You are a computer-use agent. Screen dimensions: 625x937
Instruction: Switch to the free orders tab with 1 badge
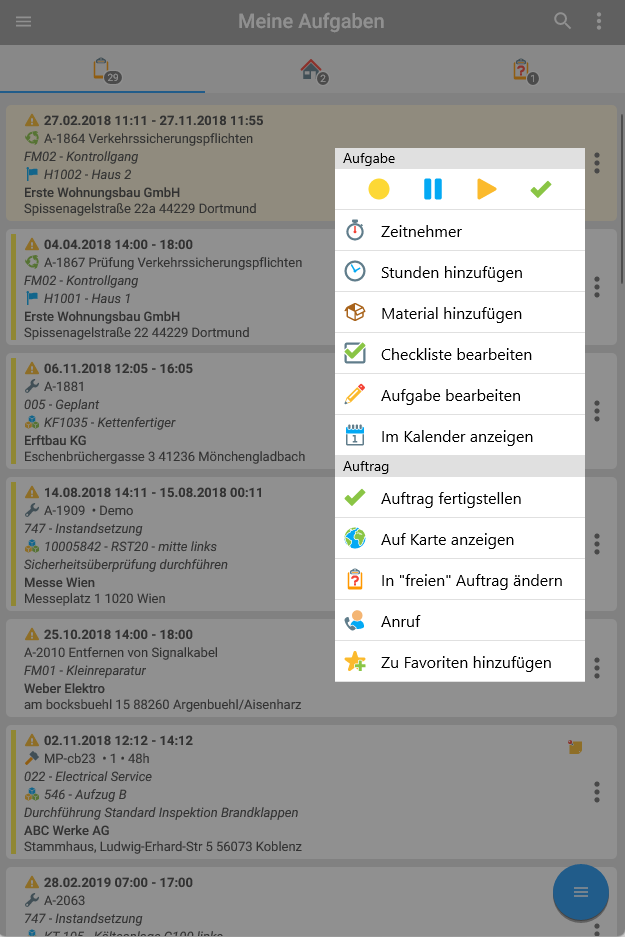(x=524, y=71)
